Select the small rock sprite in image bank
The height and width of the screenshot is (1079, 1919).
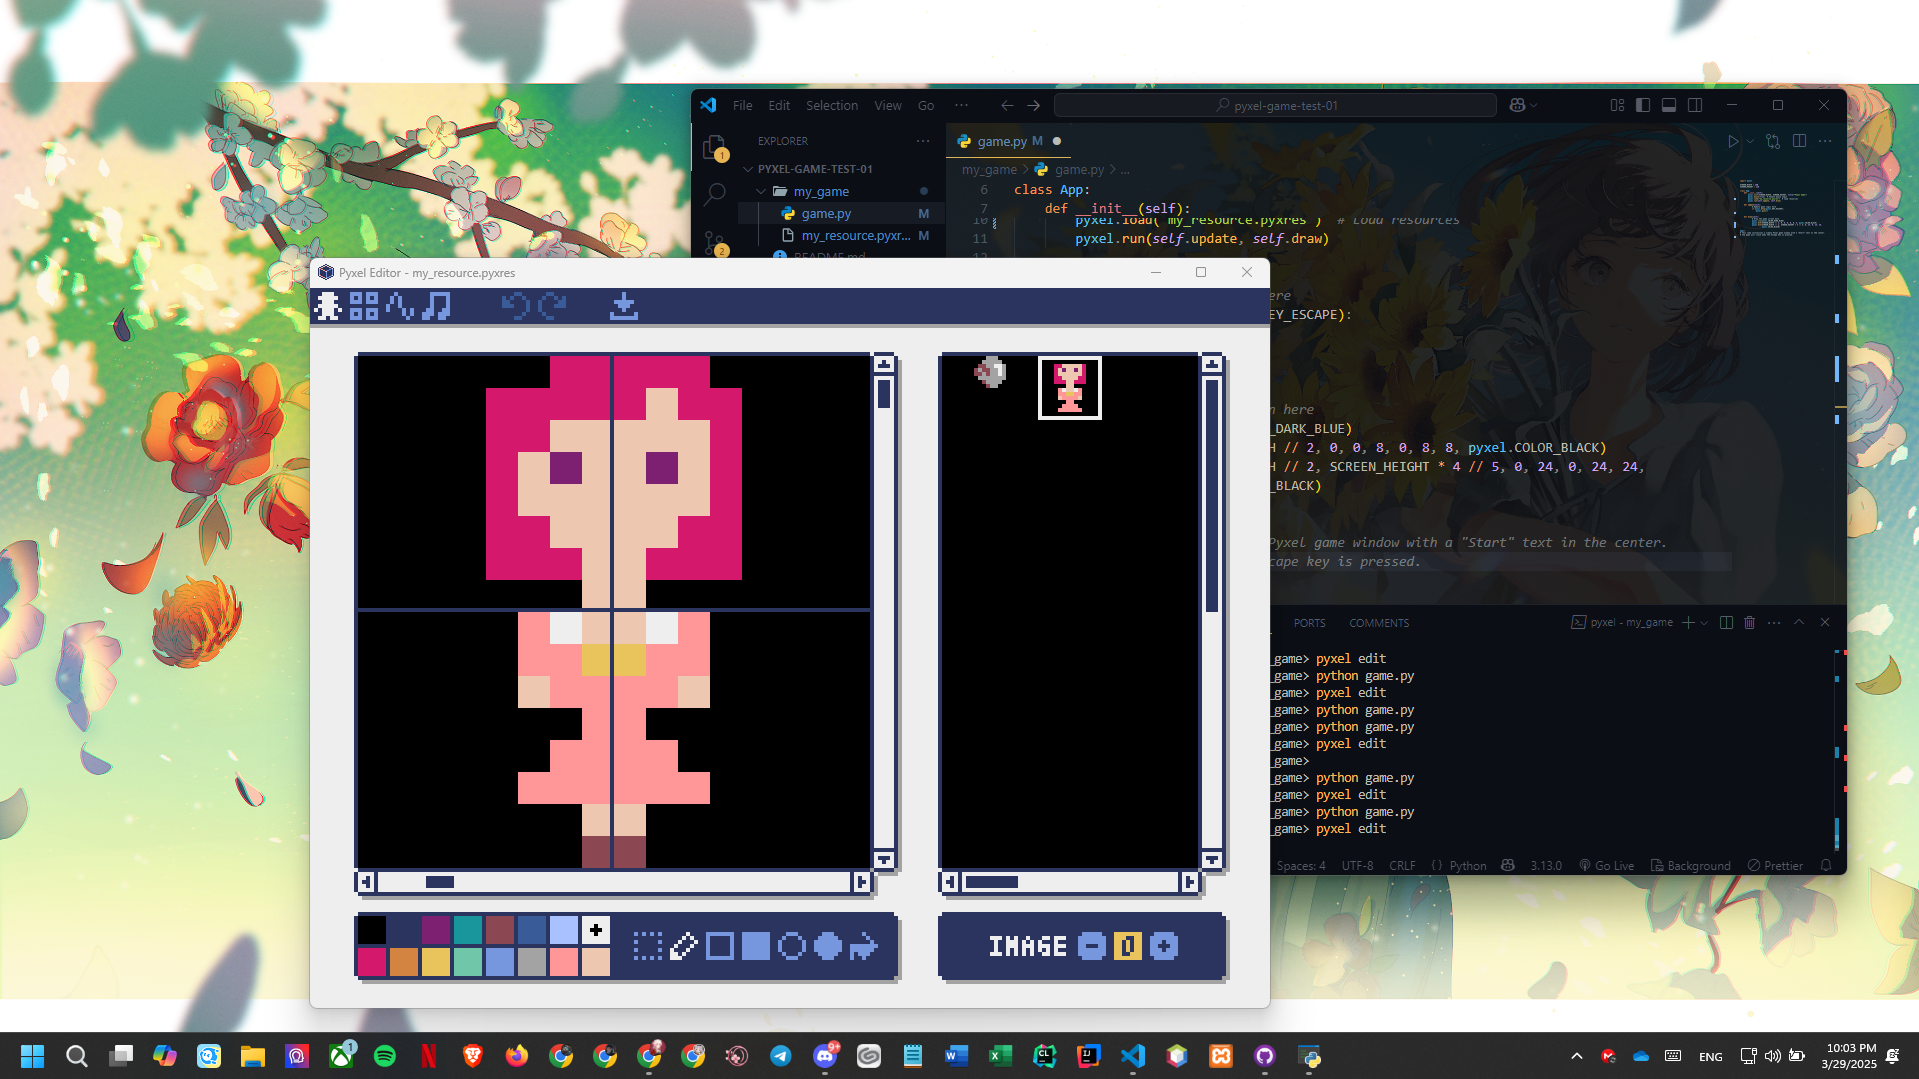[x=990, y=372]
